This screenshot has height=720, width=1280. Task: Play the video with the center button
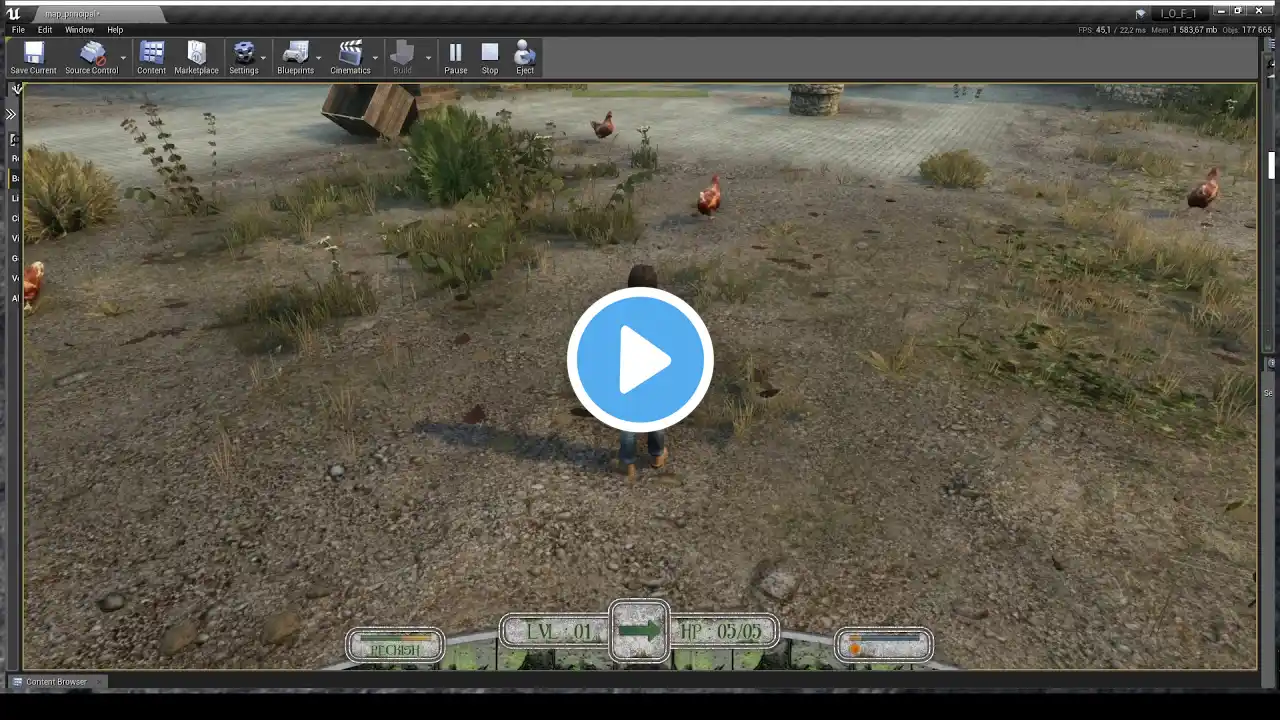click(x=640, y=360)
